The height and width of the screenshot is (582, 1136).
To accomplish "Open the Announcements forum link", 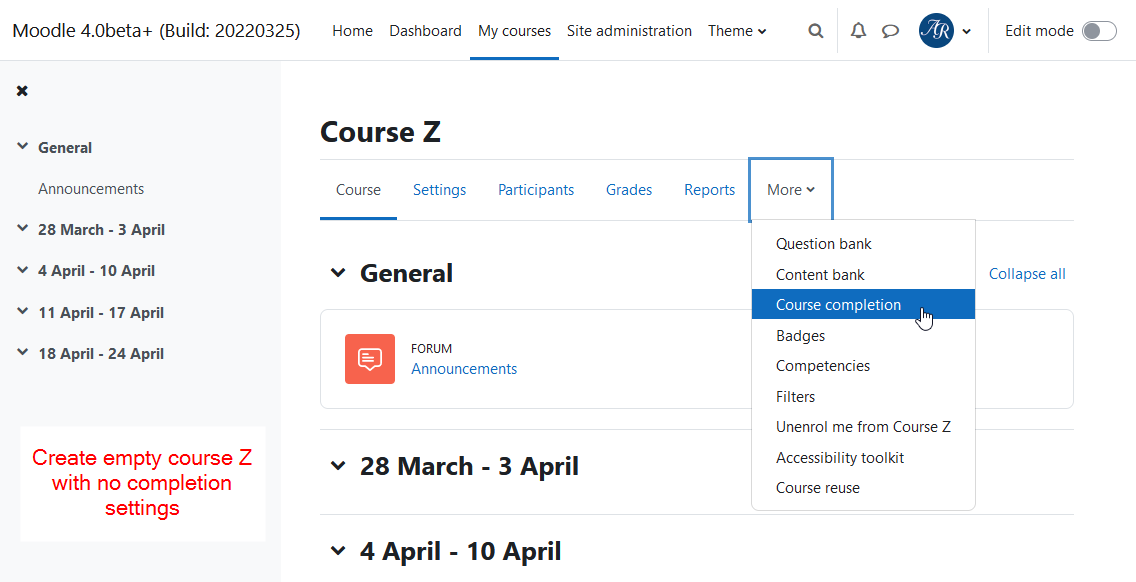I will pyautogui.click(x=464, y=369).
